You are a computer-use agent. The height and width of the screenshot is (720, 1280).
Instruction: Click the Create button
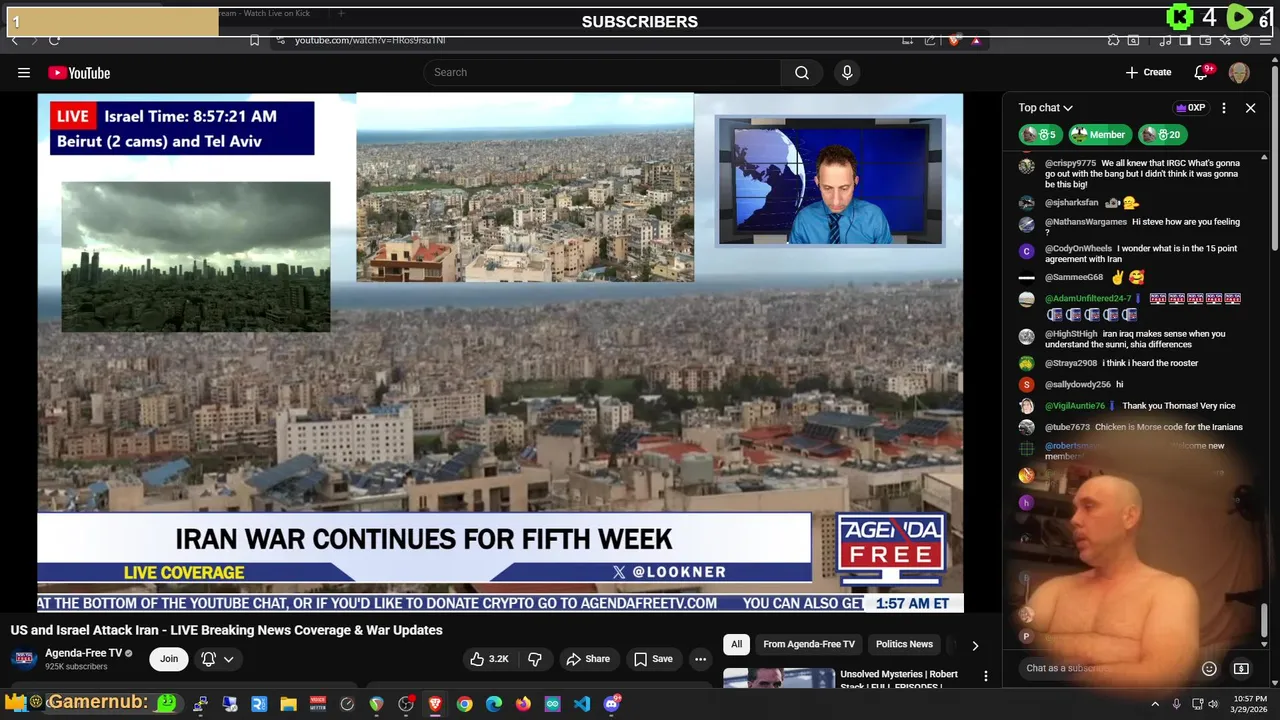(x=1148, y=72)
